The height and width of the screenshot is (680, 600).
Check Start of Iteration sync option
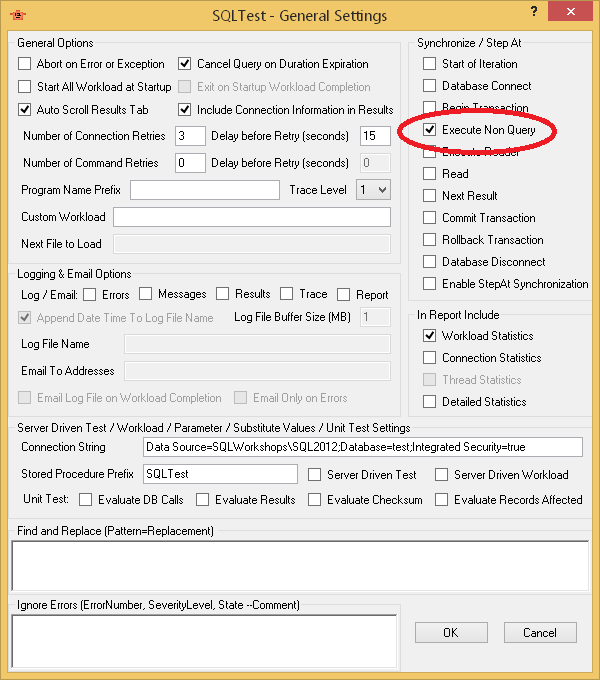coord(430,64)
